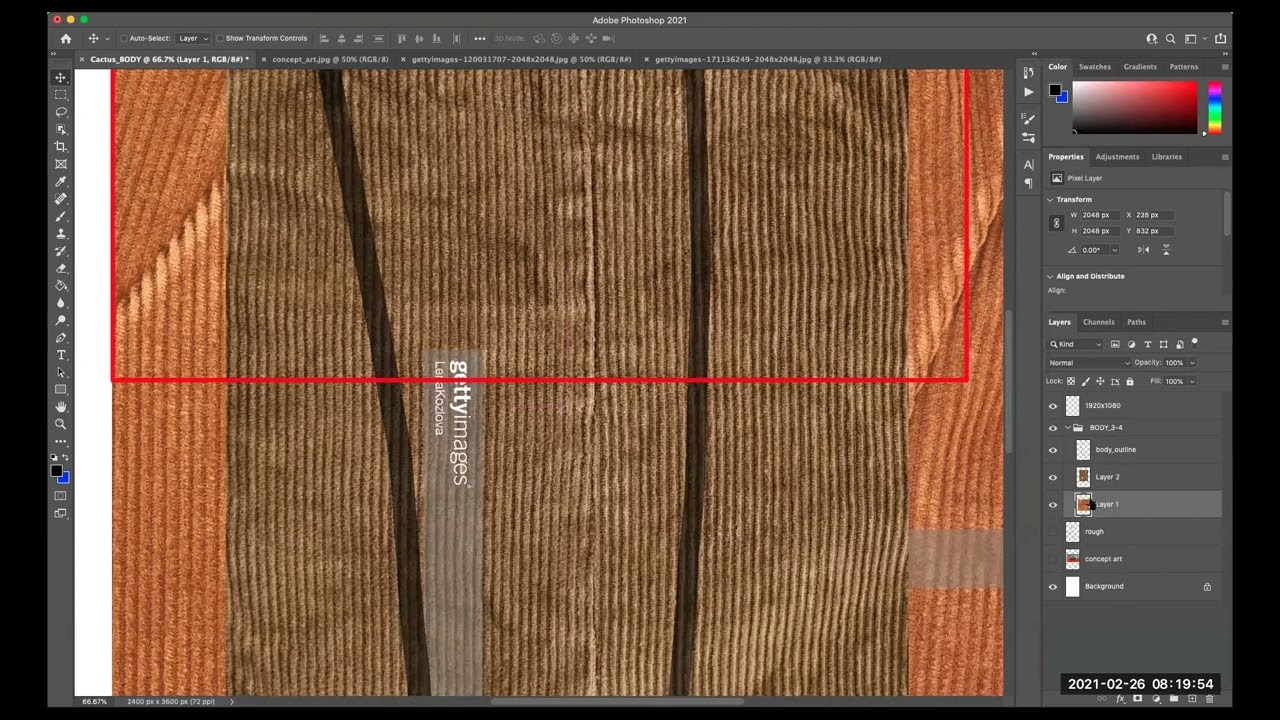Select the Clone Stamp tool
Screen dimensions: 1280x720
click(x=61, y=233)
